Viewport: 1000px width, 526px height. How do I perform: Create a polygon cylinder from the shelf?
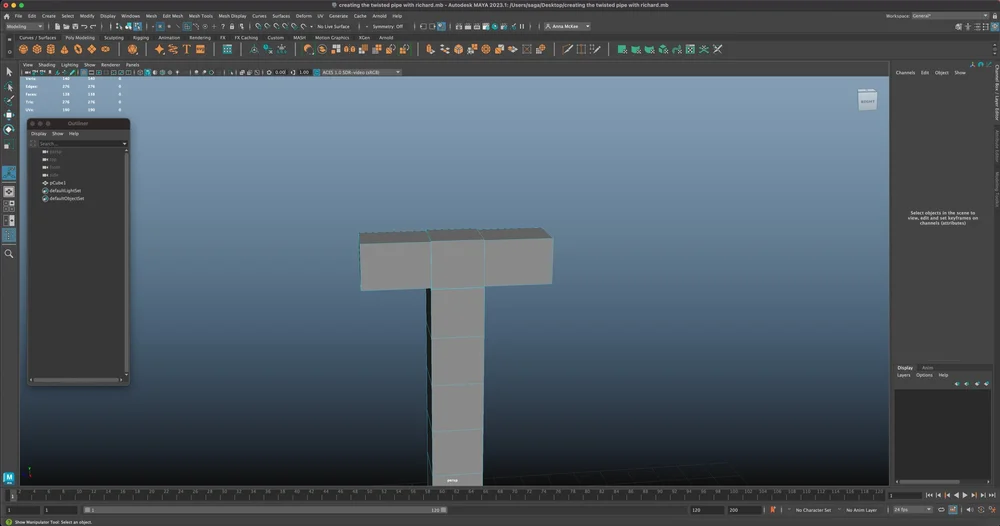click(50, 49)
